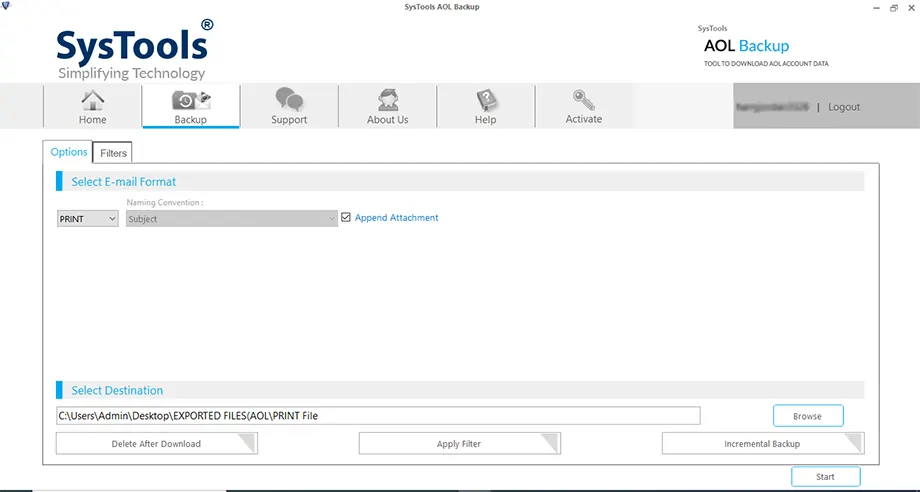Click the Incremental Backup button
Image resolution: width=920 pixels, height=492 pixels.
pos(763,443)
